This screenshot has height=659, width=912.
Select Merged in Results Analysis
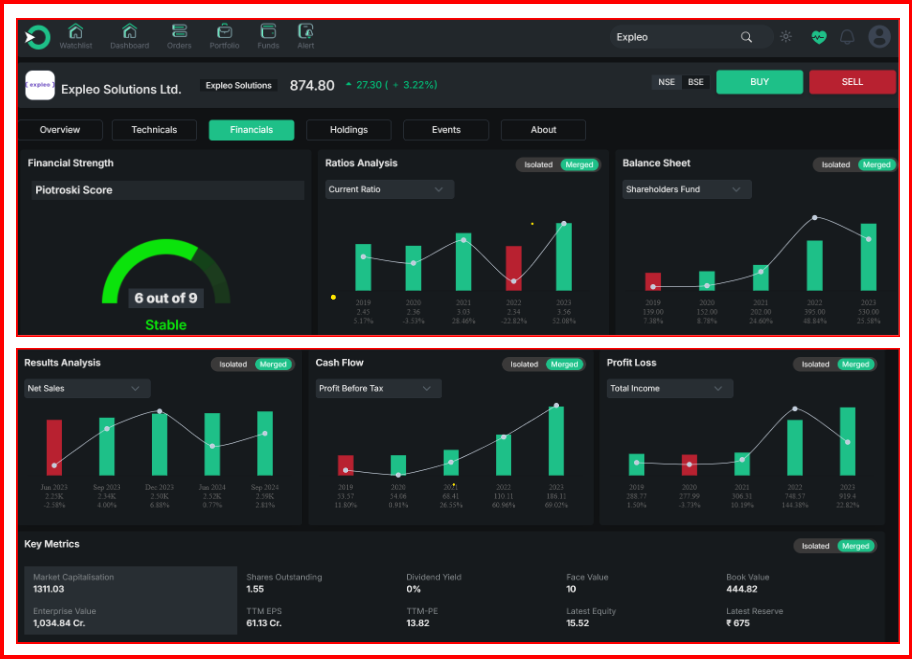(x=273, y=365)
